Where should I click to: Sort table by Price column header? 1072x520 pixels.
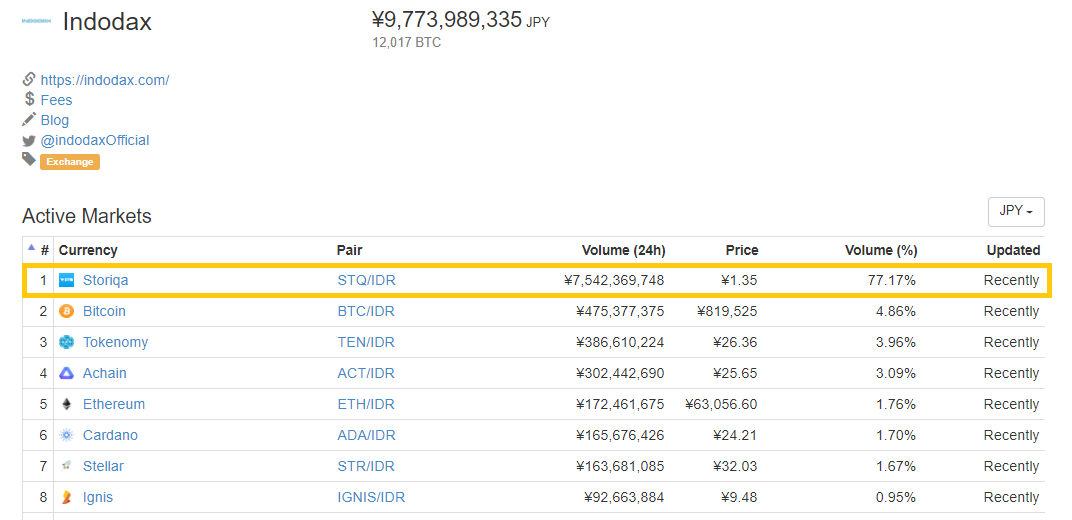[x=741, y=250]
